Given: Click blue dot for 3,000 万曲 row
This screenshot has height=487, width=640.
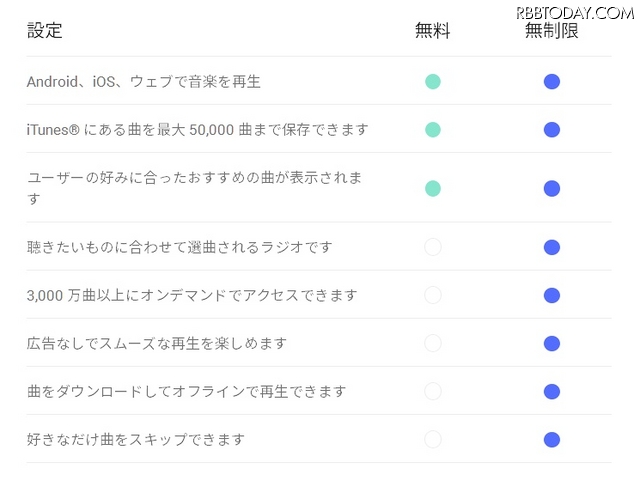Looking at the screenshot, I should [551, 296].
